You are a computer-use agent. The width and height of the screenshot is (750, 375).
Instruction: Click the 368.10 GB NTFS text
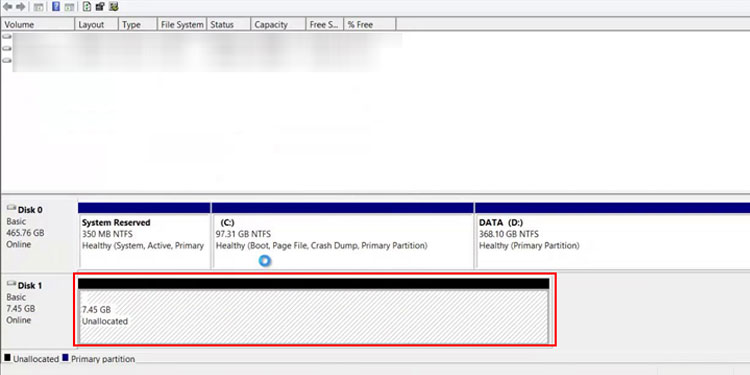pyautogui.click(x=509, y=234)
